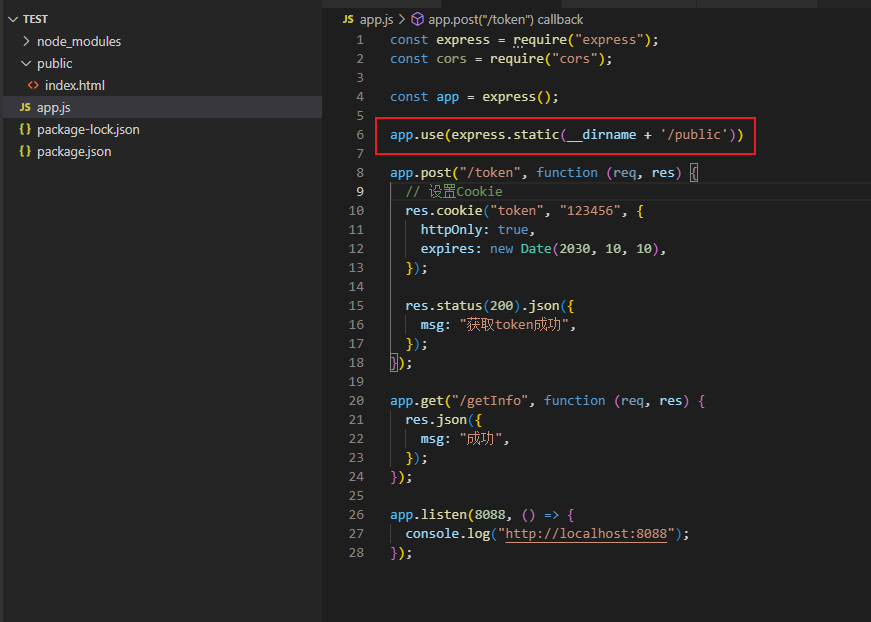Click new Date(2030, 10, 10) on line 12
Image resolution: width=871 pixels, height=622 pixels.
point(574,249)
